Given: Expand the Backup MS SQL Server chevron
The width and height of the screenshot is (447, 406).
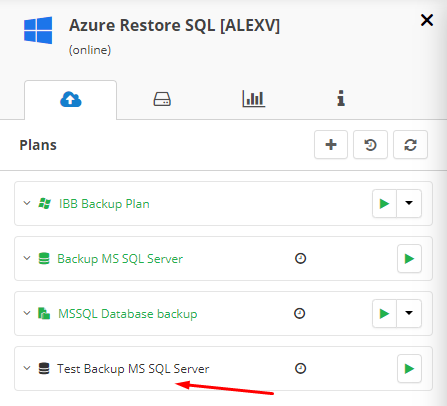Looking at the screenshot, I should [27, 258].
